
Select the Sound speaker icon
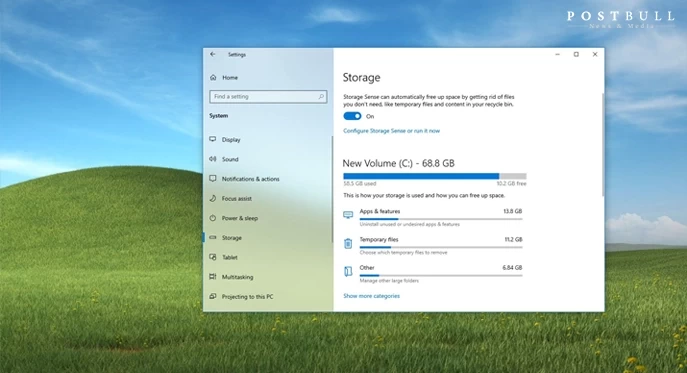[213, 159]
